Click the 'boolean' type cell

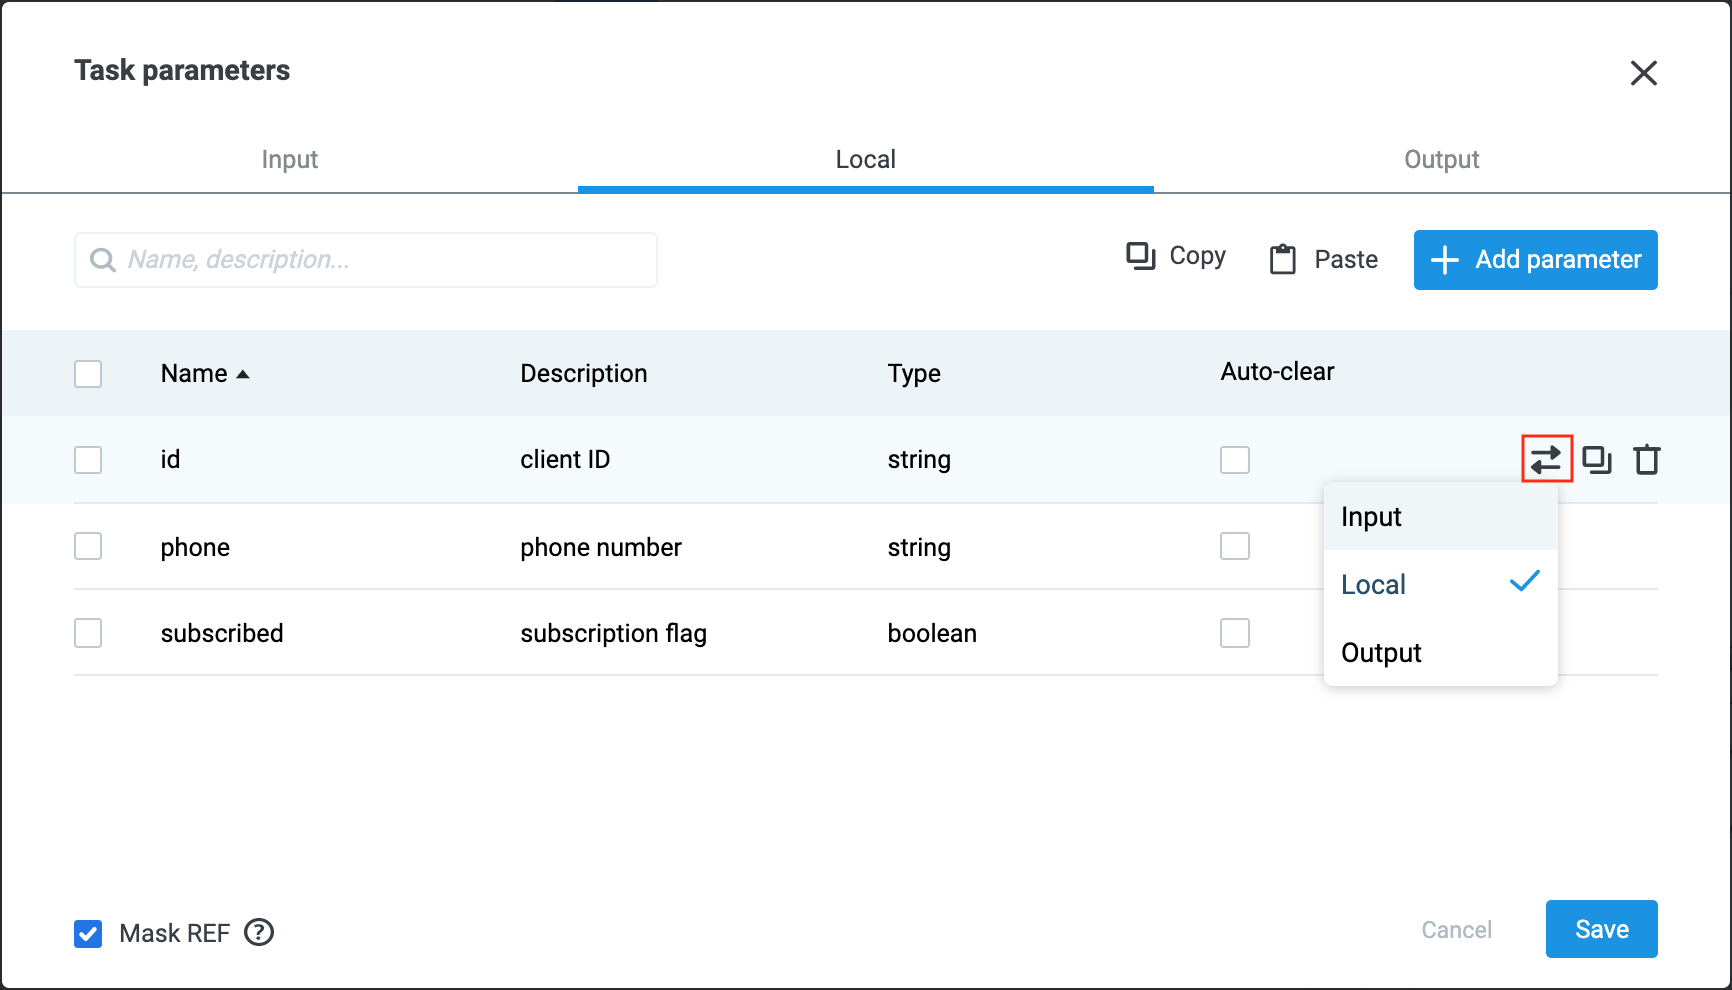[932, 633]
